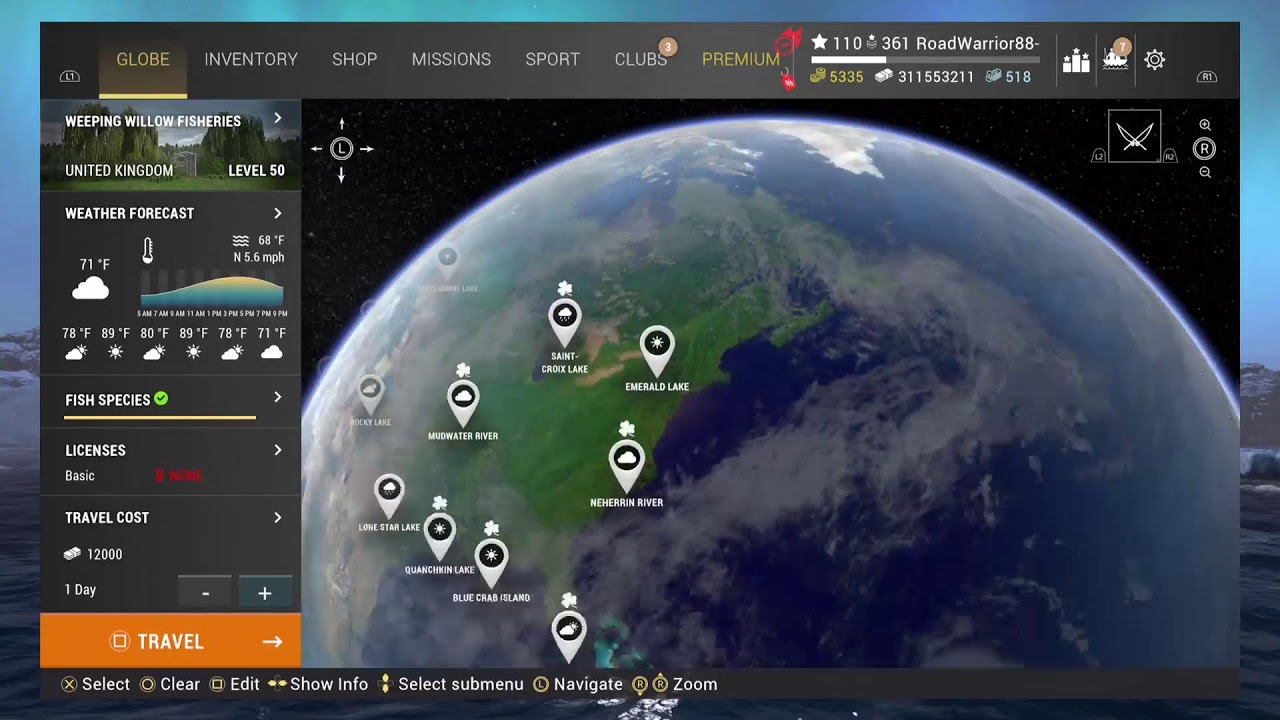Zoom in with the magnifier plus icon
This screenshot has width=1280, height=720.
(x=1205, y=125)
